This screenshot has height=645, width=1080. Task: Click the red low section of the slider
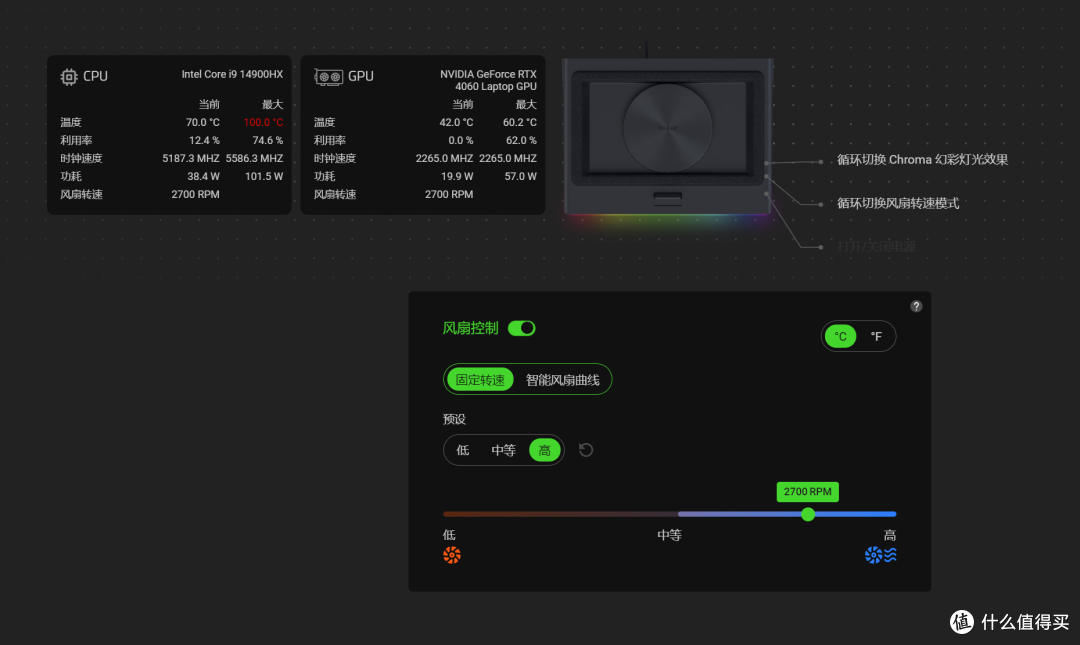pyautogui.click(x=561, y=514)
